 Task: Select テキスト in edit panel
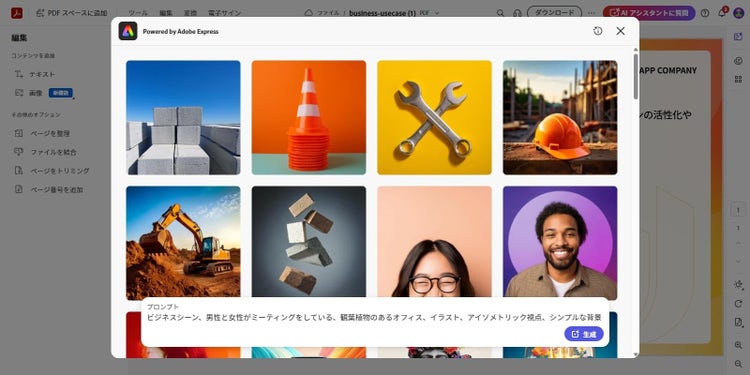click(x=34, y=74)
